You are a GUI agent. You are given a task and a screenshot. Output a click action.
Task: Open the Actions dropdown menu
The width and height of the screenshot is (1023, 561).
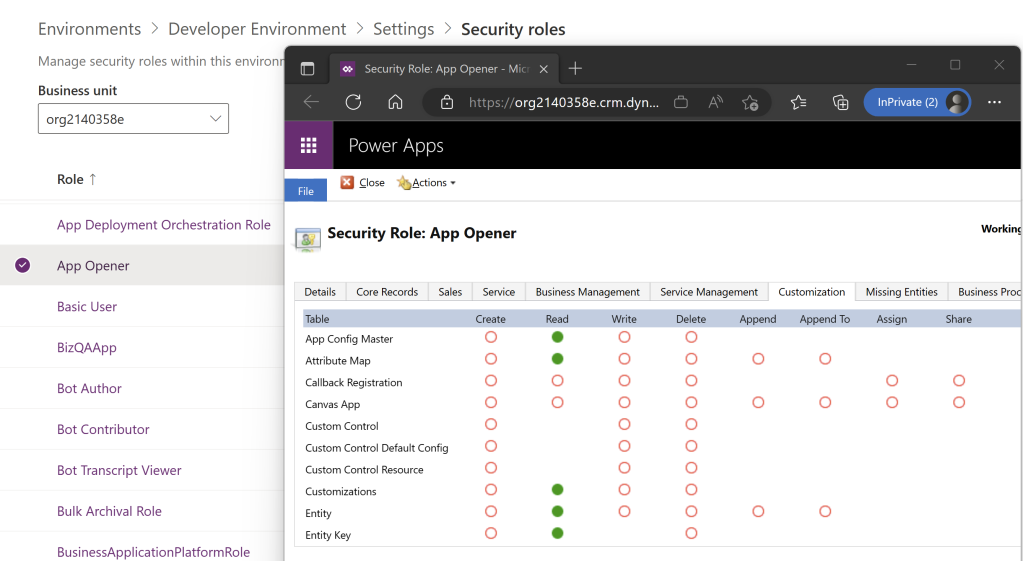pos(427,183)
